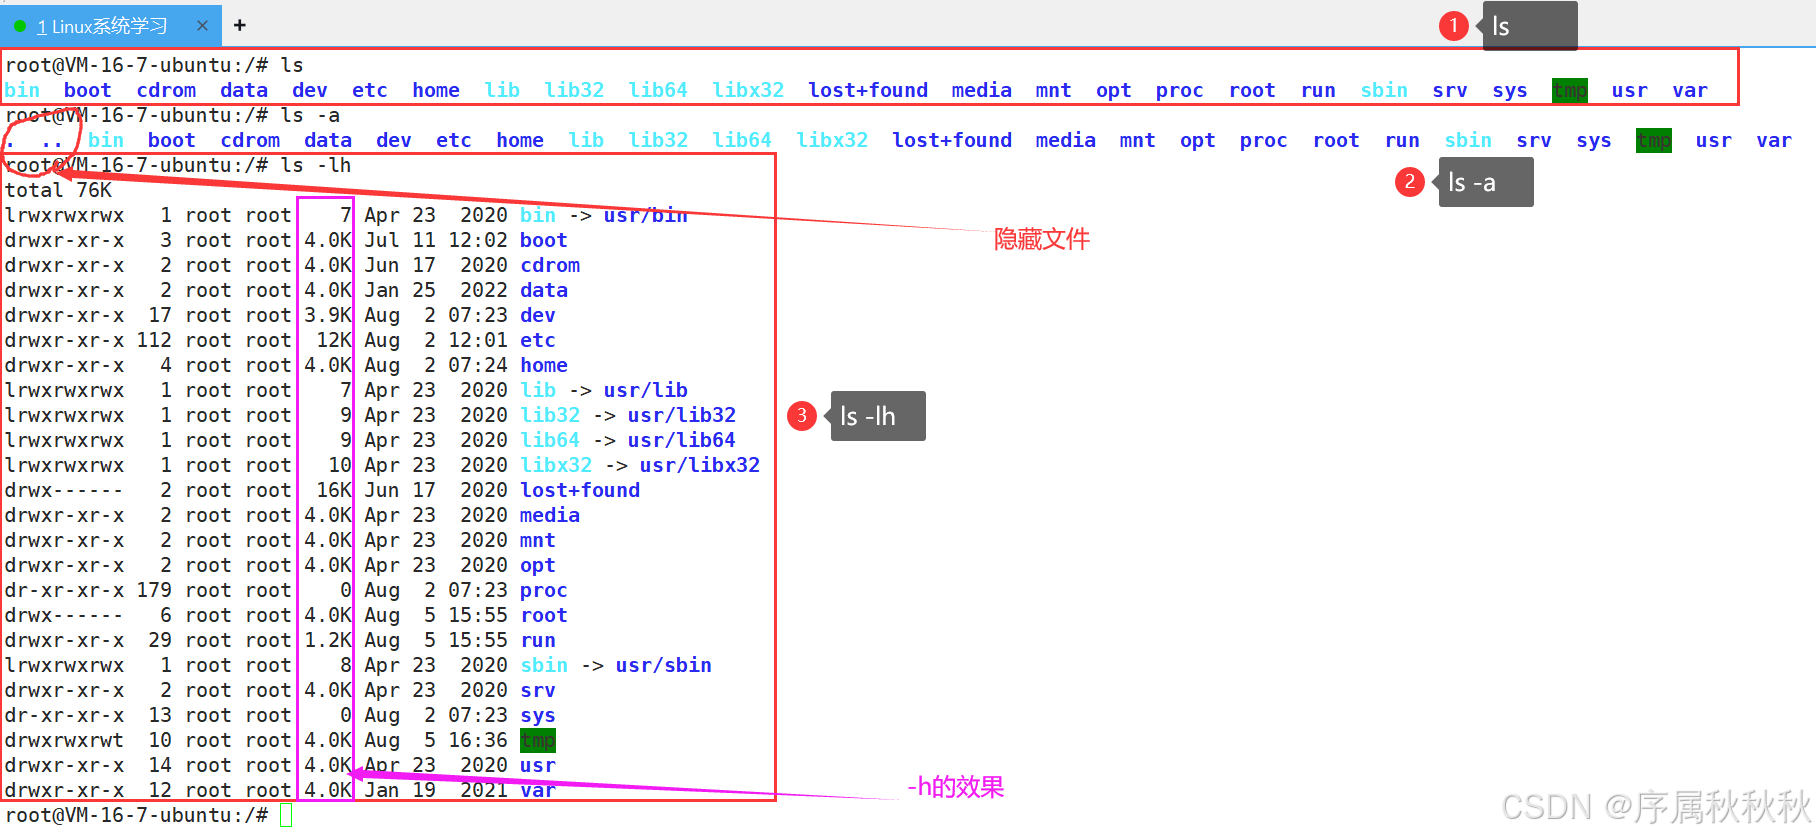Click the green connection status dot on the tab

click(x=20, y=26)
